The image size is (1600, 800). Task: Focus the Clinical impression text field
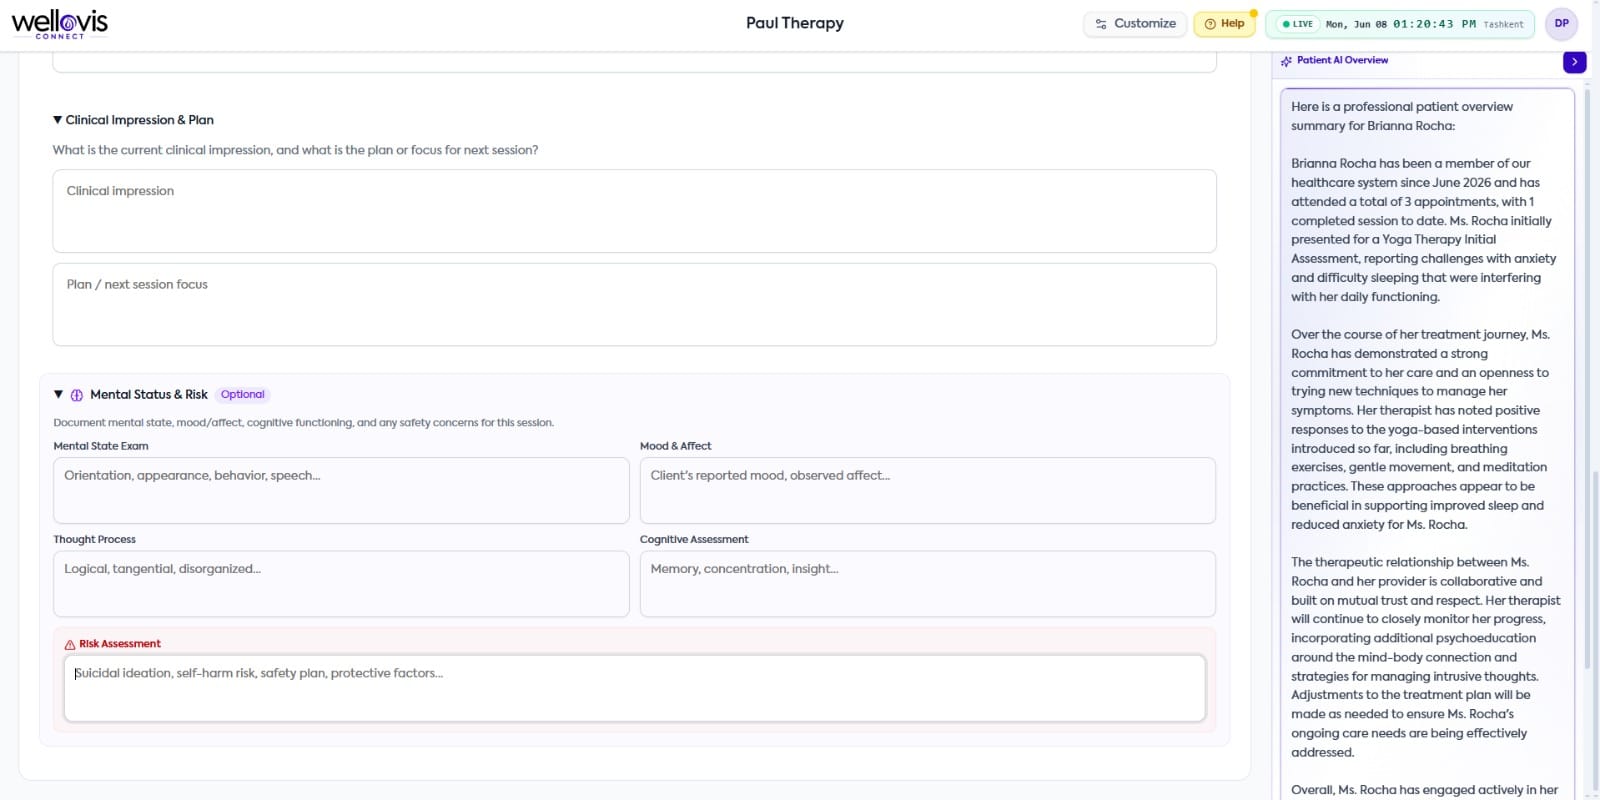[x=634, y=211]
